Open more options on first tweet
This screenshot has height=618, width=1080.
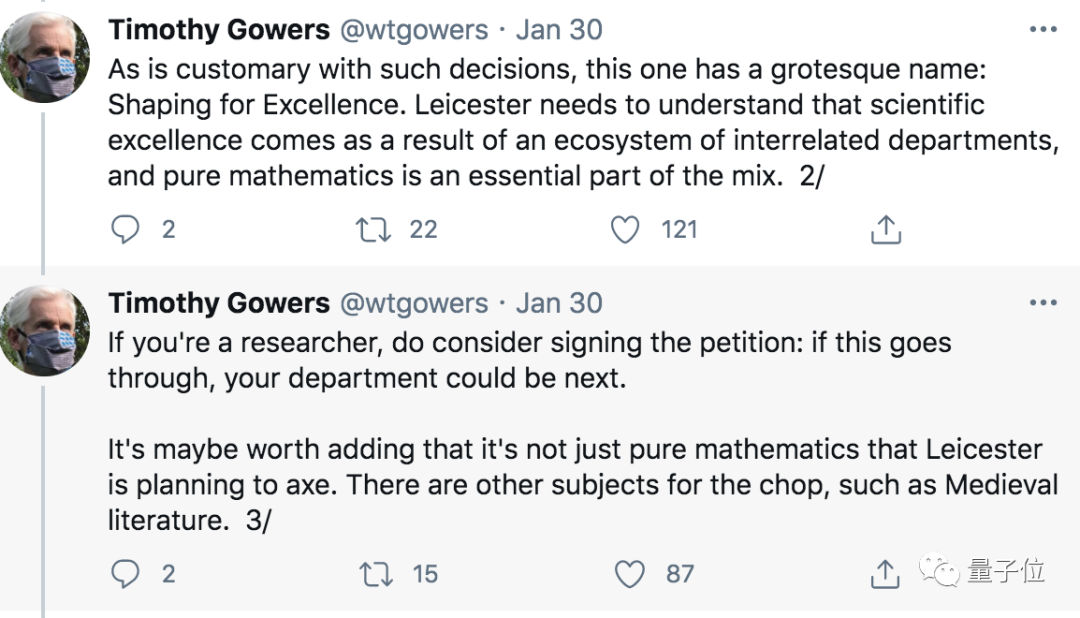1043,30
